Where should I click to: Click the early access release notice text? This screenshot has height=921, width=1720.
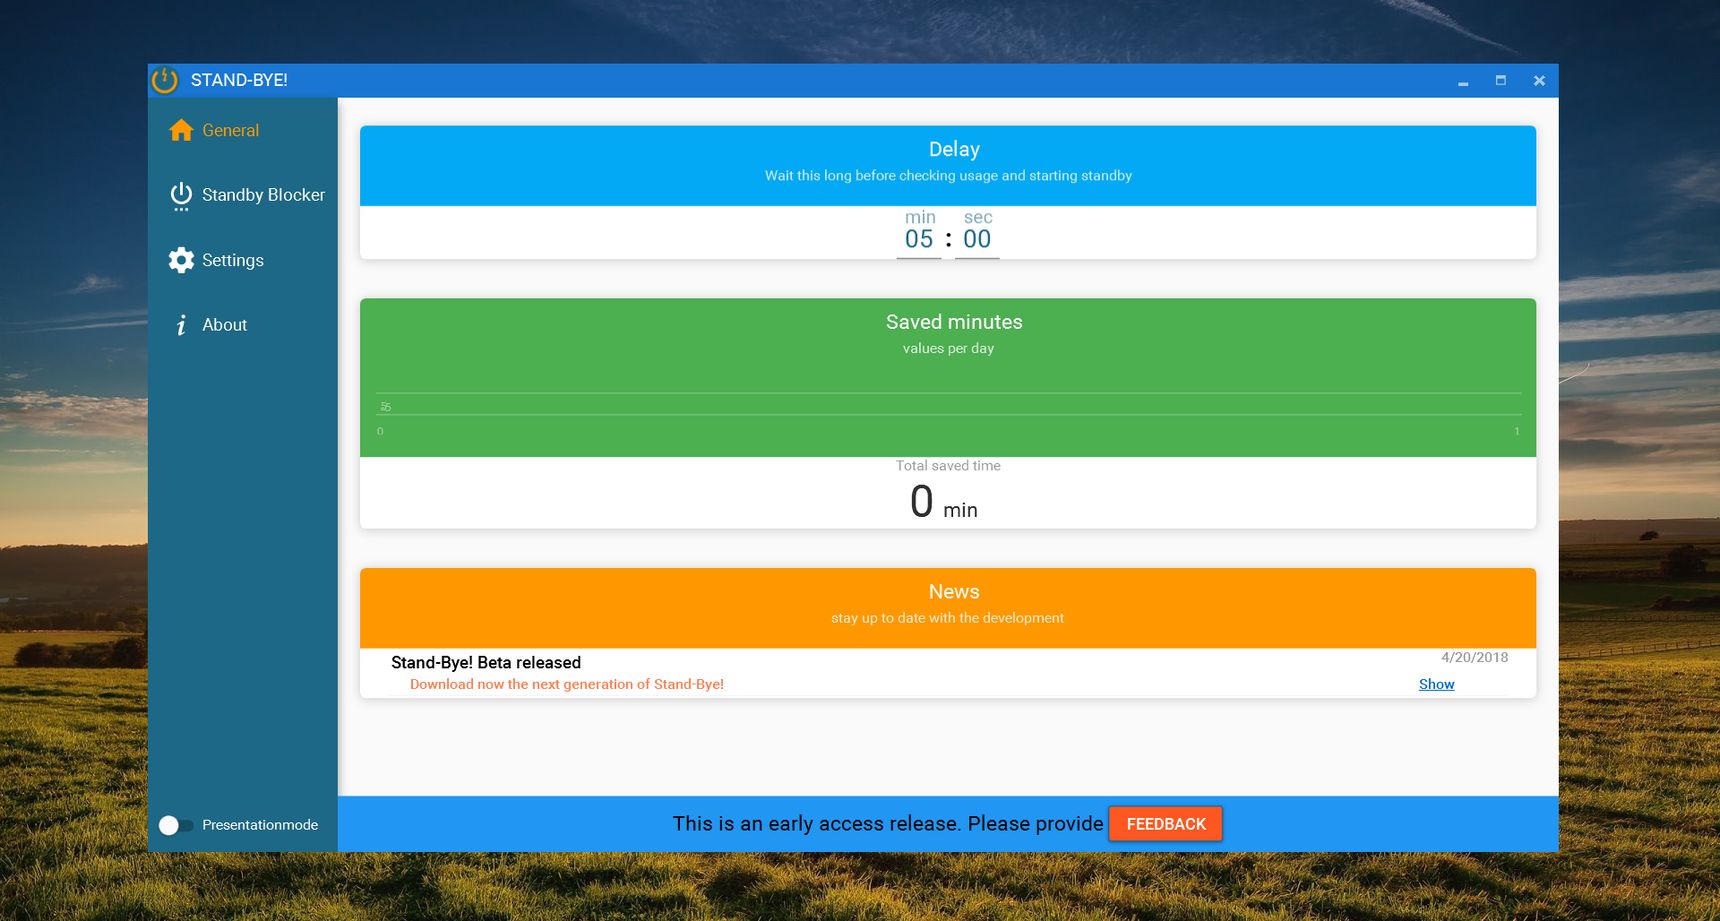[888, 824]
